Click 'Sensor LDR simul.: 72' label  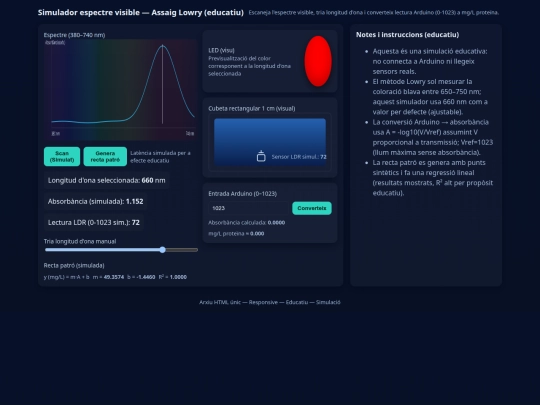[x=299, y=157]
